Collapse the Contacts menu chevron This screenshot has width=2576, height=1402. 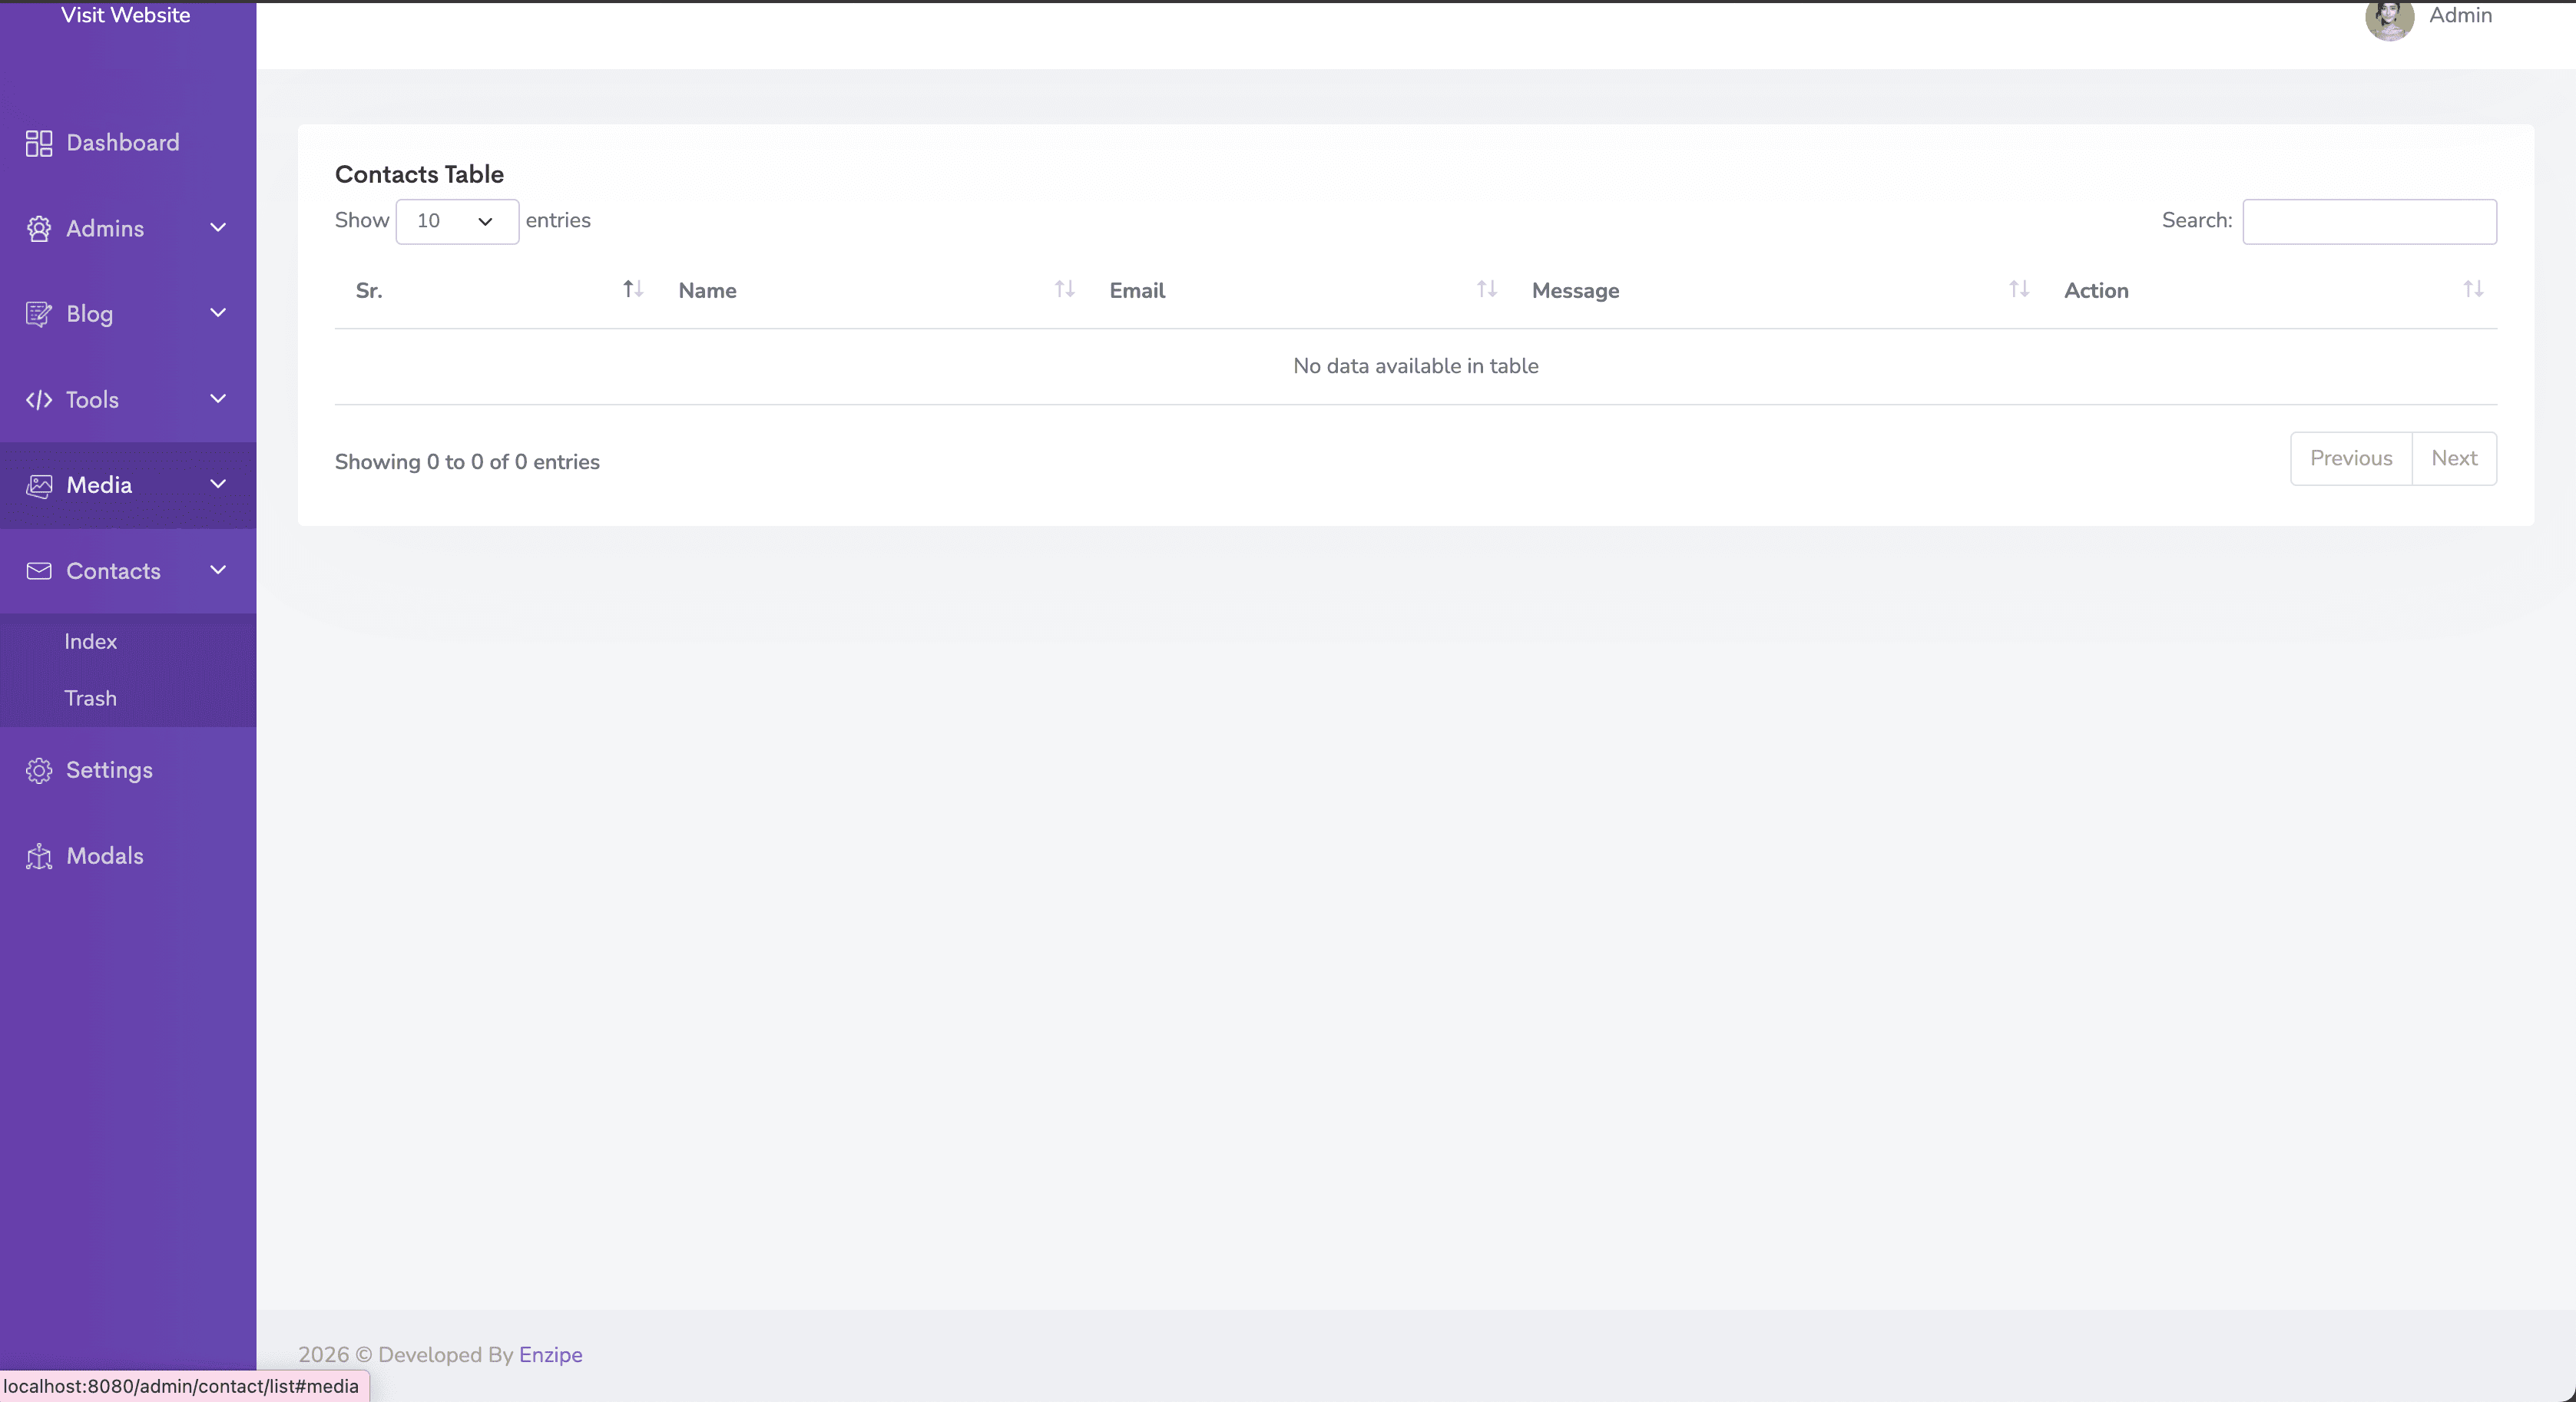(218, 570)
